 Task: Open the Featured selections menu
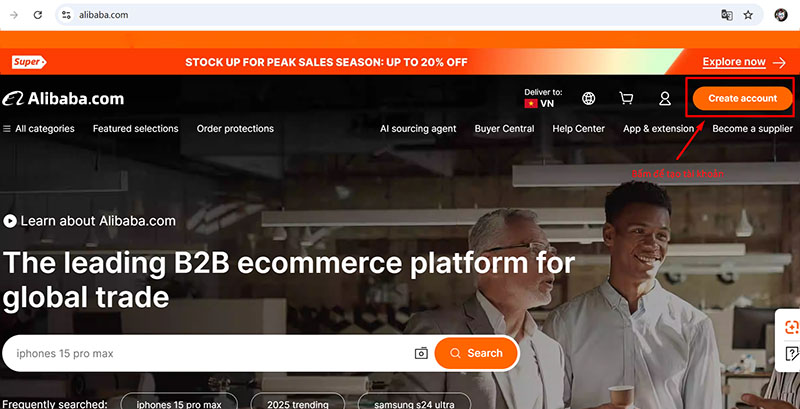(136, 129)
